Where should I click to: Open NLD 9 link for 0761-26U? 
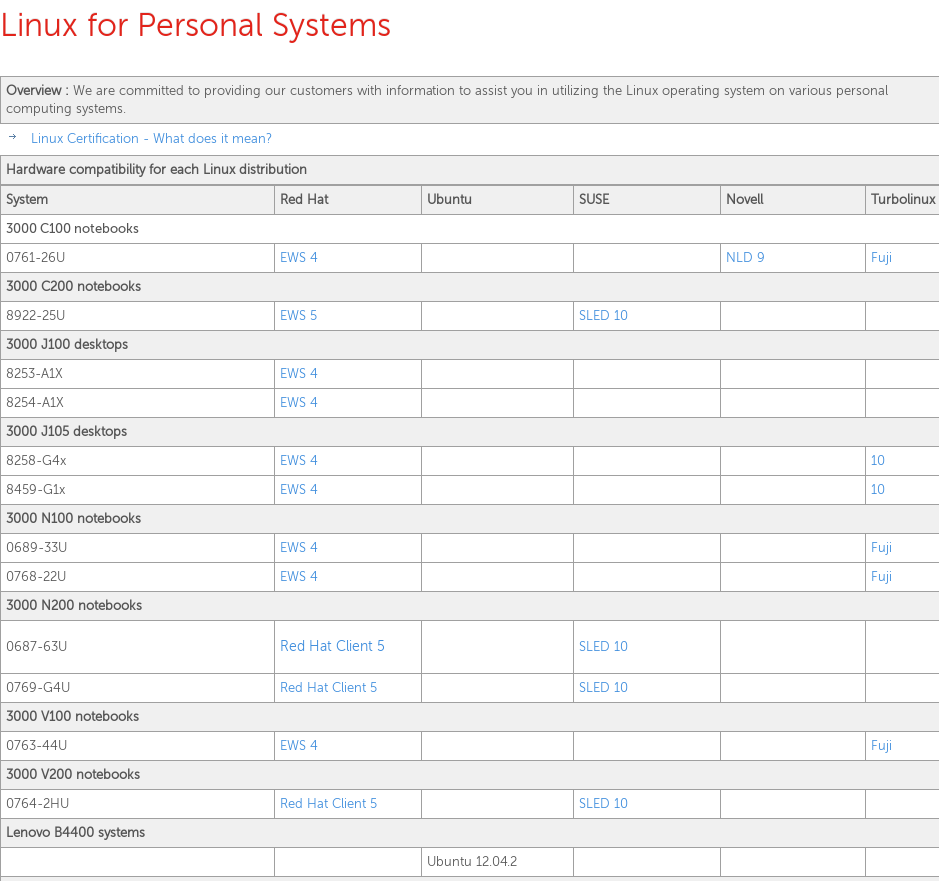745,258
